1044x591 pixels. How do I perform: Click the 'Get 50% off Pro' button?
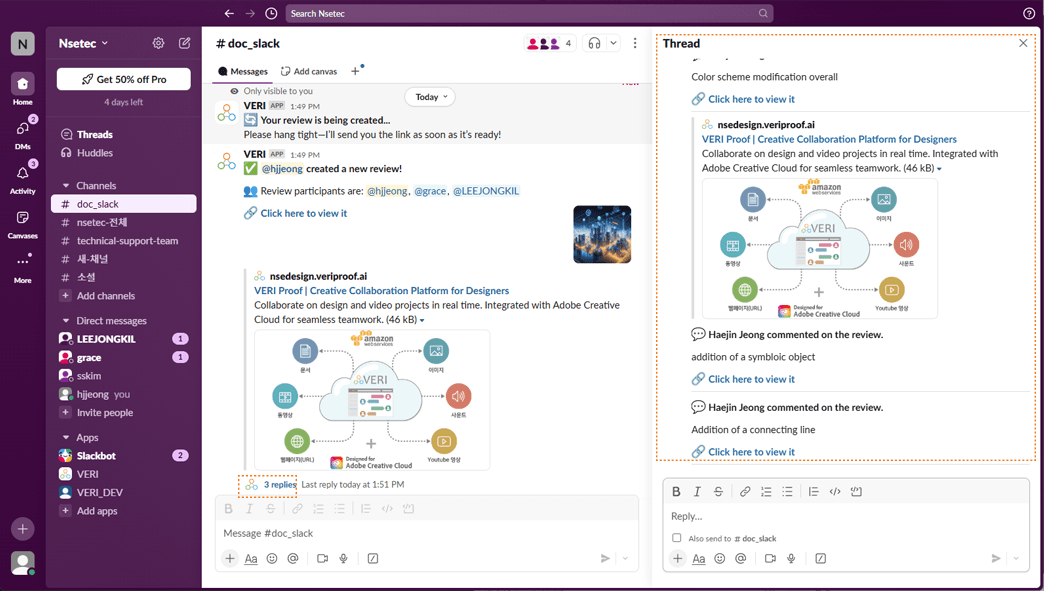[124, 79]
